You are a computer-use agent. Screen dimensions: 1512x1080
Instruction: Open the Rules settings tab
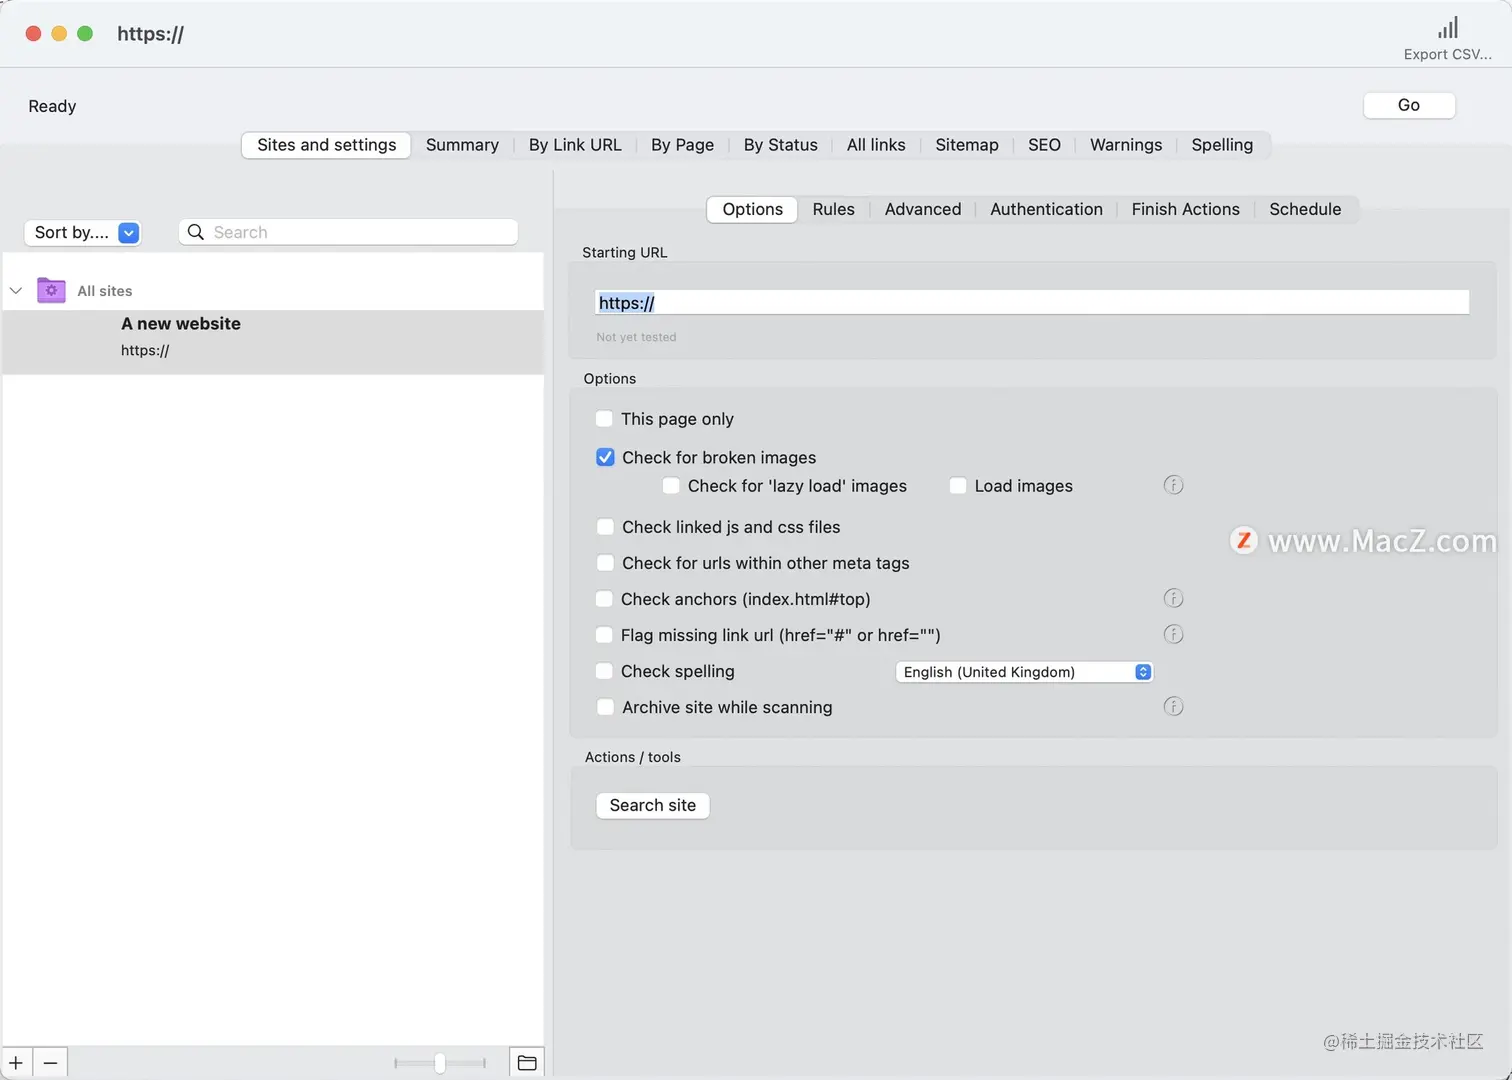point(833,209)
